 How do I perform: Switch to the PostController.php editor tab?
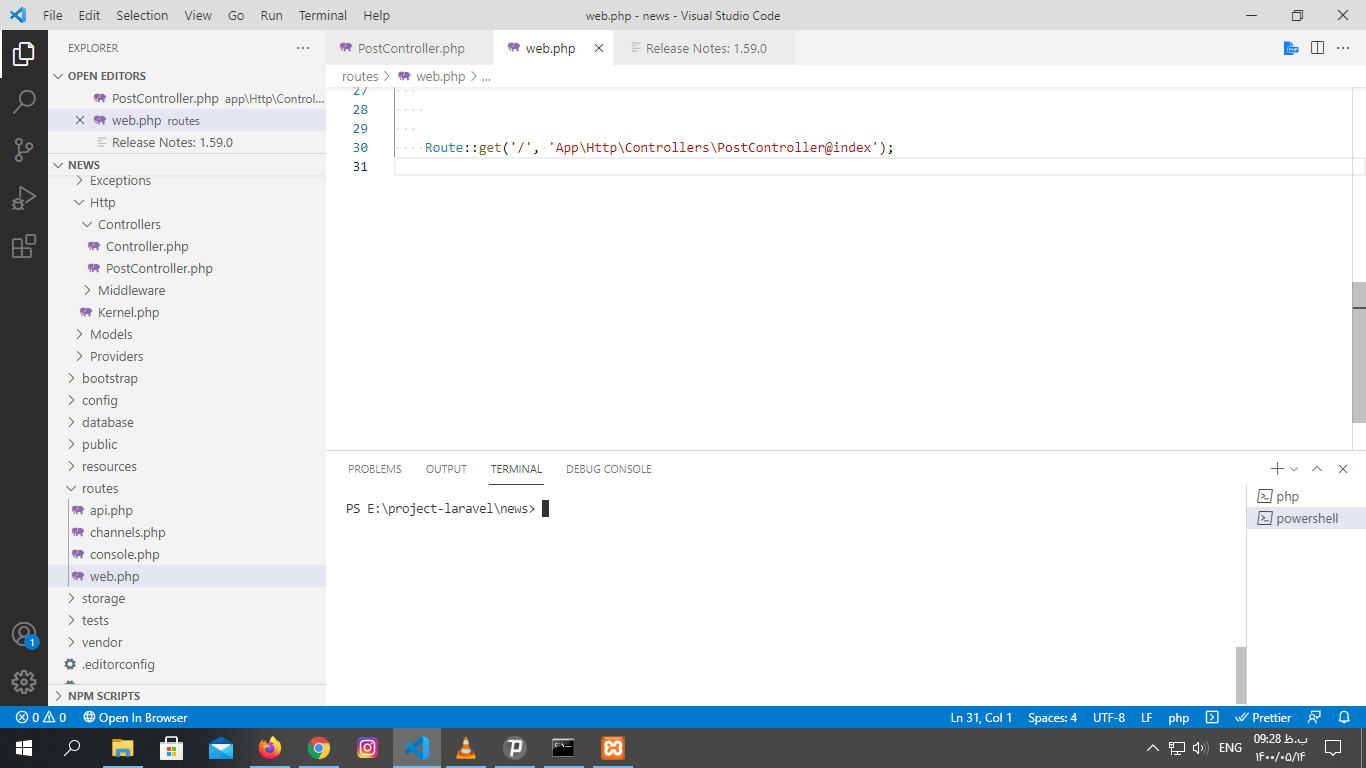pyautogui.click(x=410, y=48)
